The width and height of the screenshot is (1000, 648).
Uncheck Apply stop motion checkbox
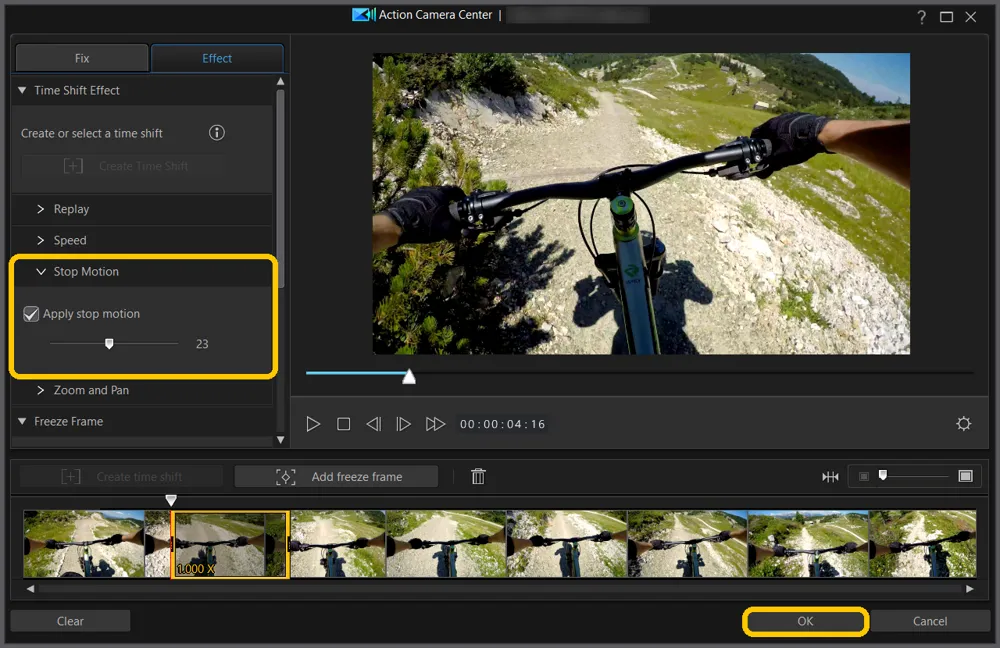[31, 314]
